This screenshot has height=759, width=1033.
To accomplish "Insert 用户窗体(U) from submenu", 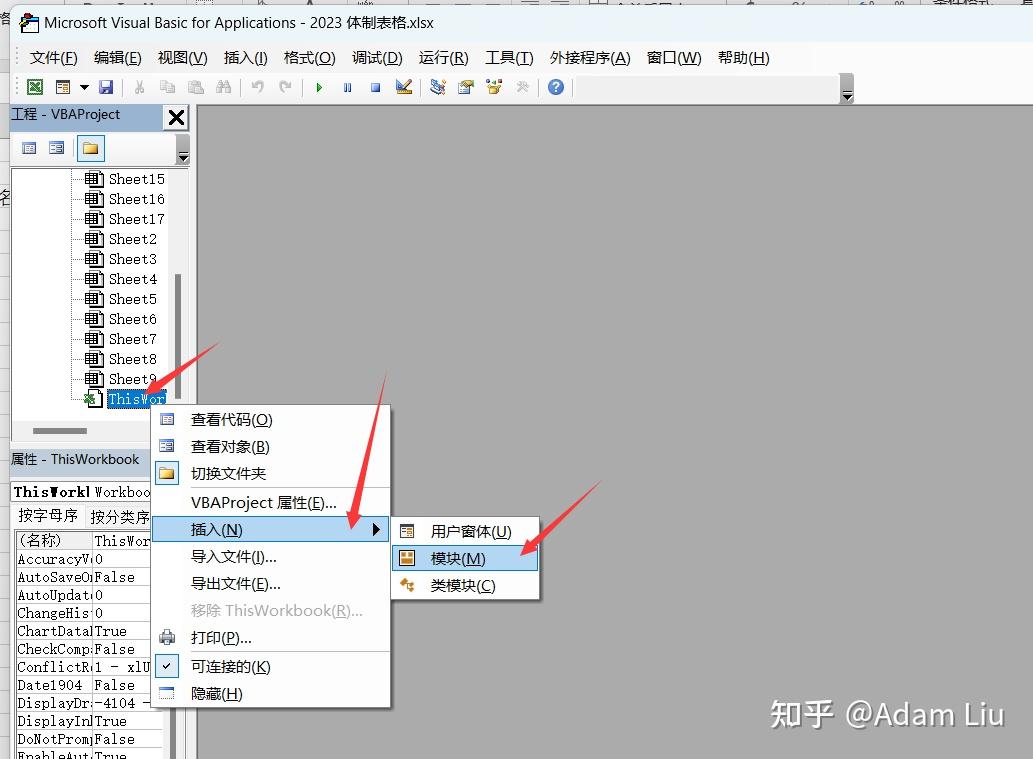I will tap(465, 532).
